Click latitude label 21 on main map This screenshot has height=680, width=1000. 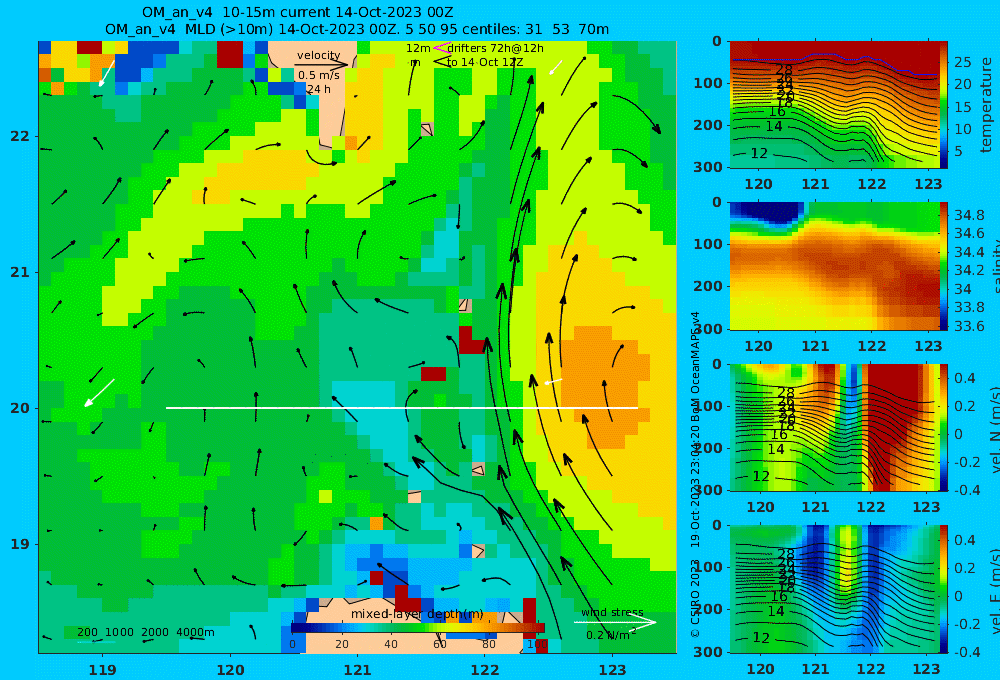(x=20, y=272)
